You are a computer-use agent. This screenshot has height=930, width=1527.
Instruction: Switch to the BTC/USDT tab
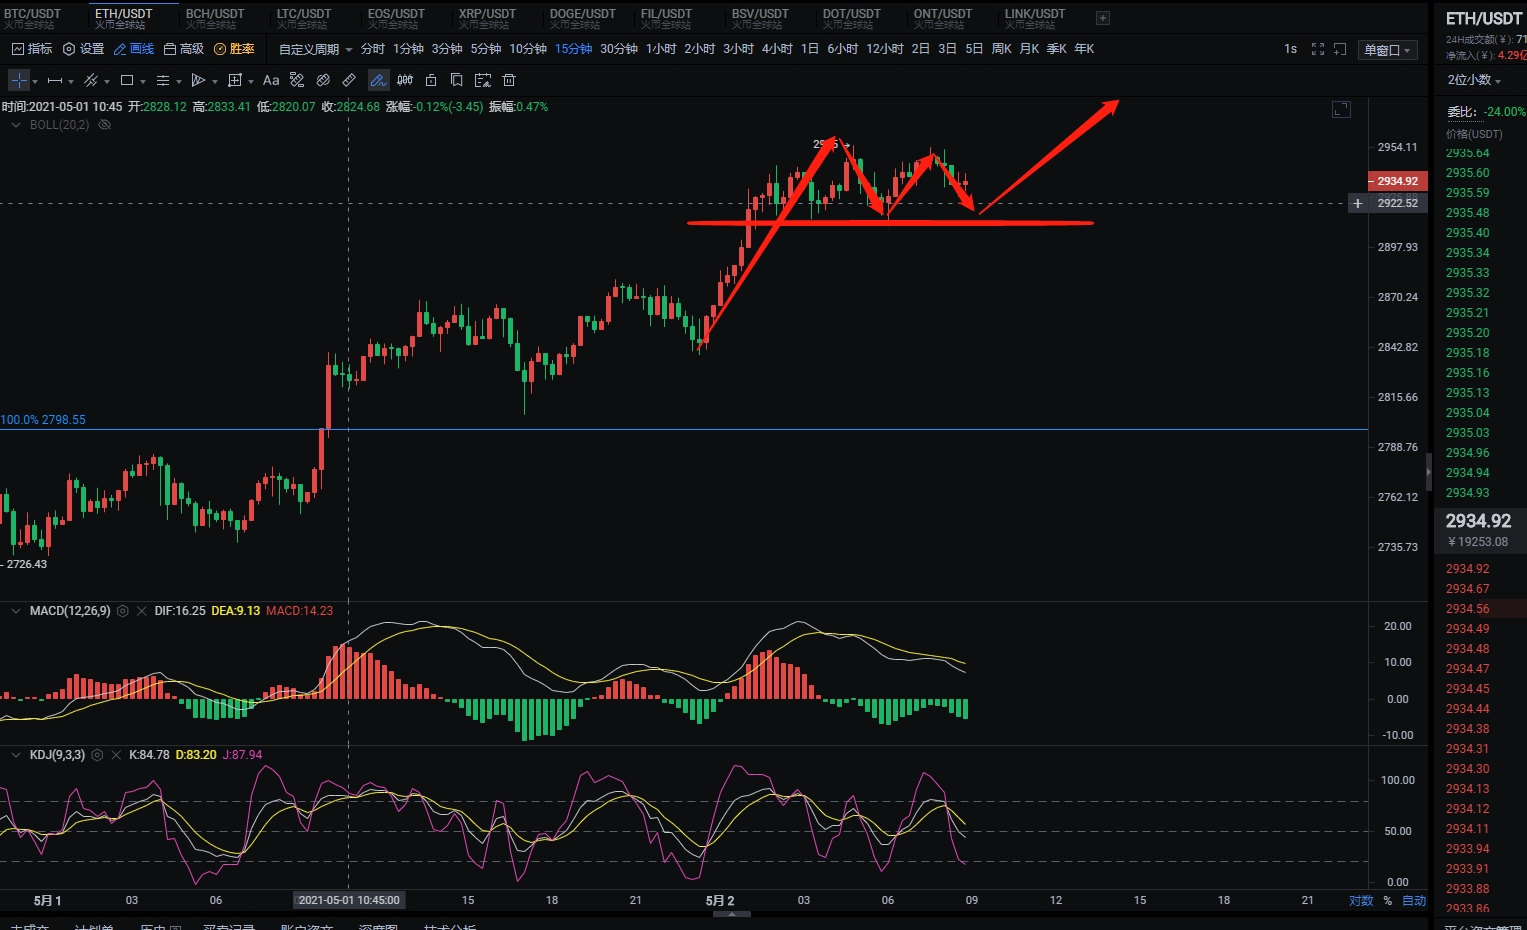pos(33,17)
